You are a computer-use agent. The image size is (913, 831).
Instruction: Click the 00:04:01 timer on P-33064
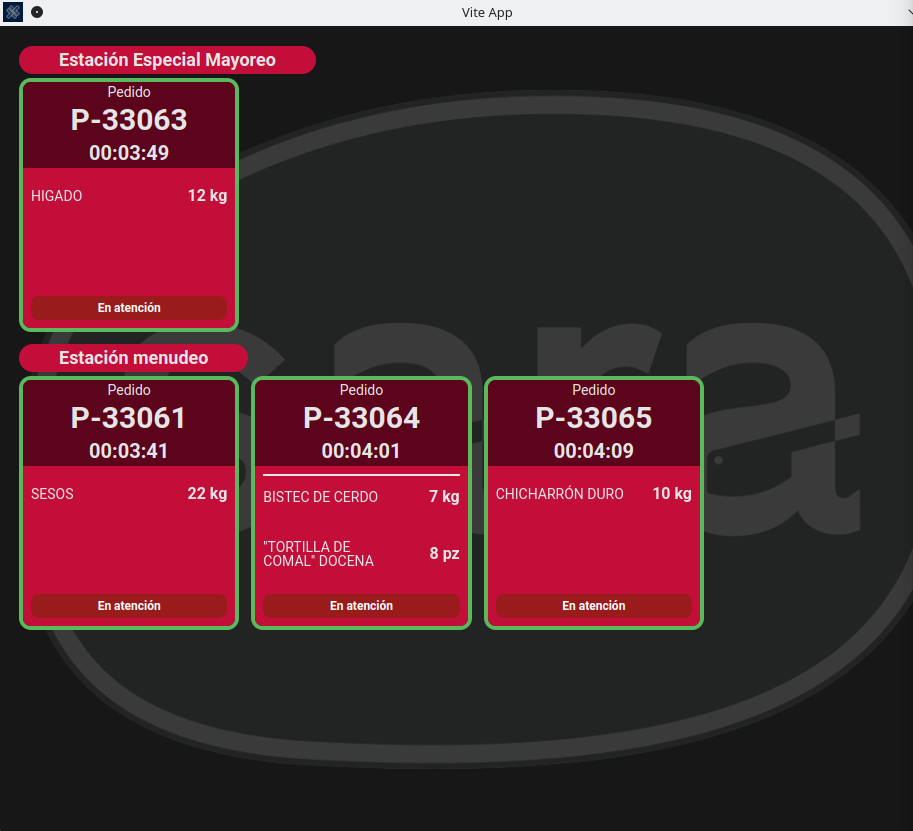point(361,451)
